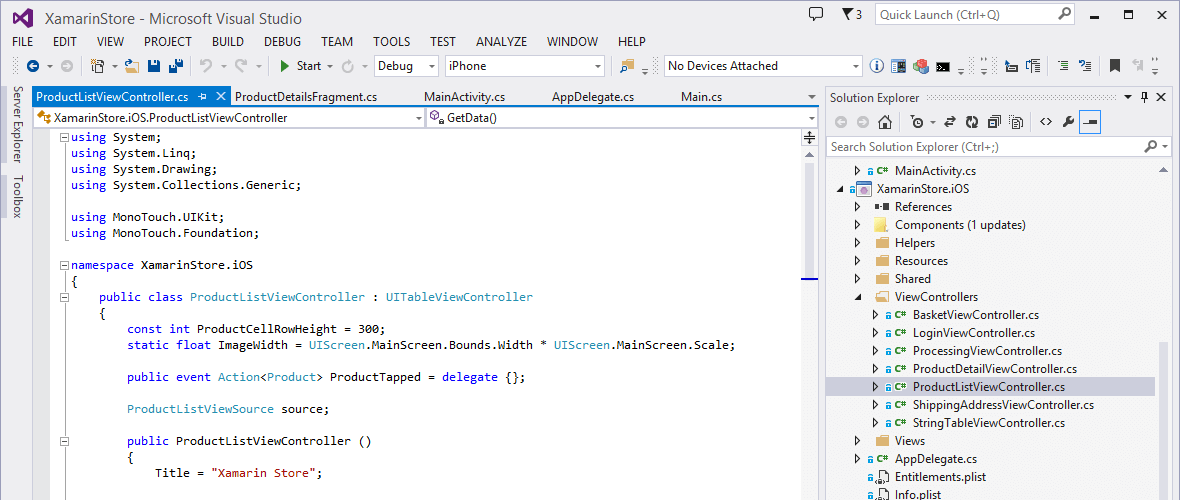Click the Navigate Backward arrow icon
Screen dimensions: 1180x500
tap(33, 66)
